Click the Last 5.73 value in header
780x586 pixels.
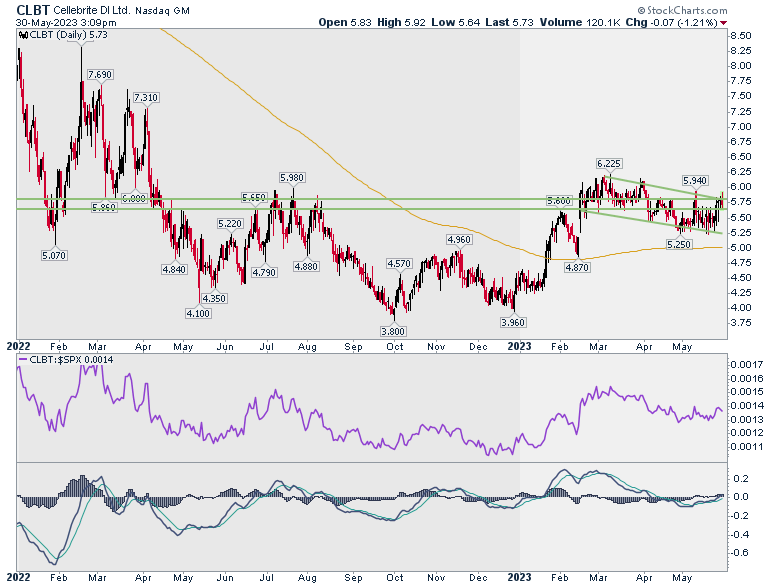pyautogui.click(x=509, y=22)
